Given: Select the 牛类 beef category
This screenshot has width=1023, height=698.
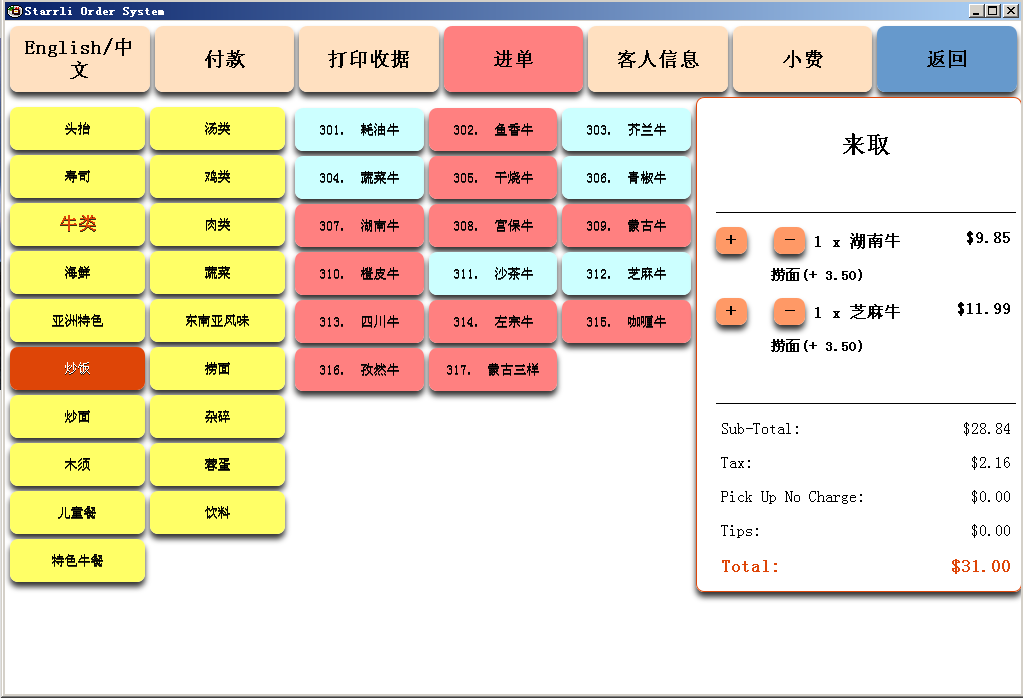Looking at the screenshot, I should 78,225.
